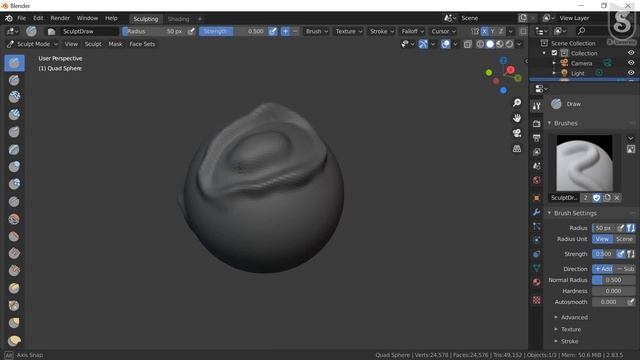
Task: Open the File menu
Action: [21, 18]
